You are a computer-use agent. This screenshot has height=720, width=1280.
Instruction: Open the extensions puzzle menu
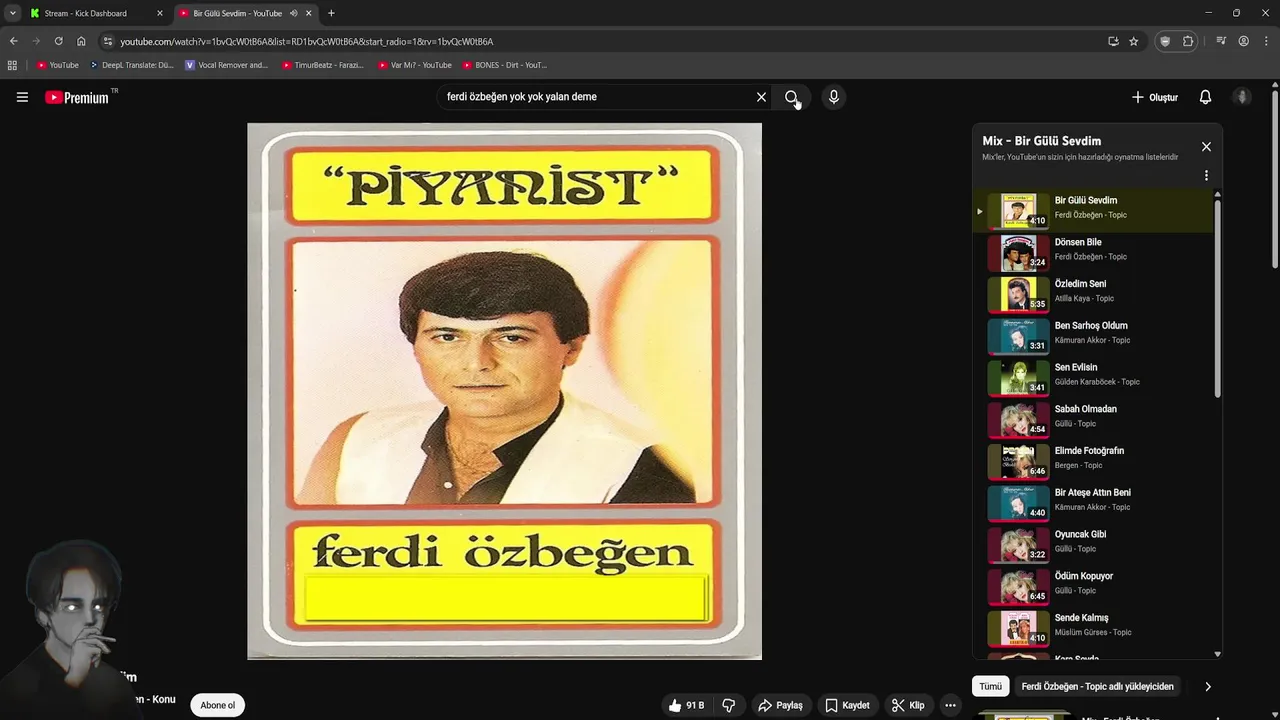(x=1188, y=41)
